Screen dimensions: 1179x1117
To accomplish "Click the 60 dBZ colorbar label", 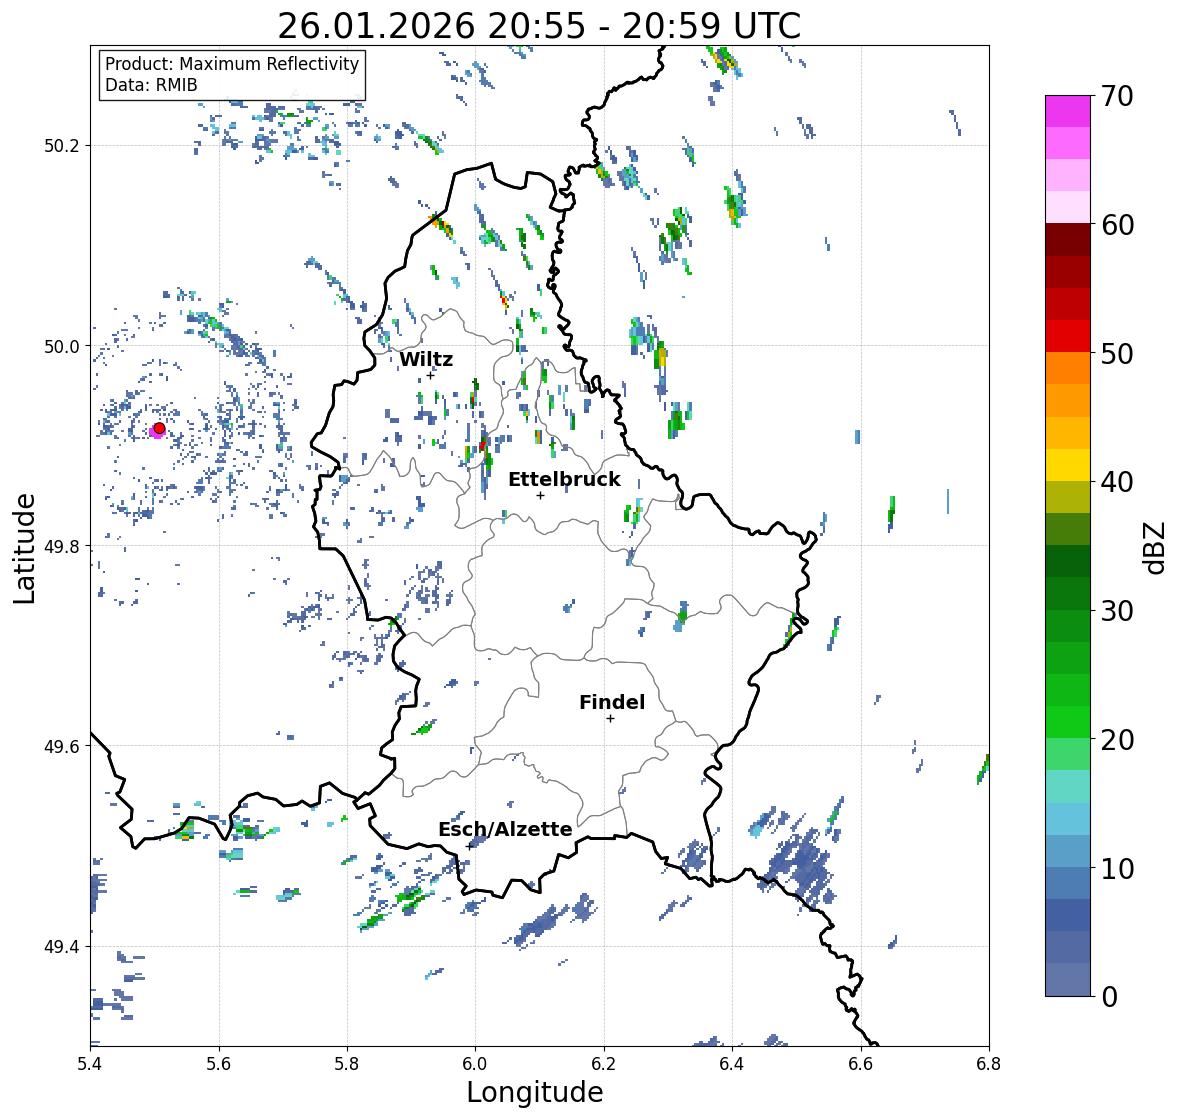I will click(1117, 225).
